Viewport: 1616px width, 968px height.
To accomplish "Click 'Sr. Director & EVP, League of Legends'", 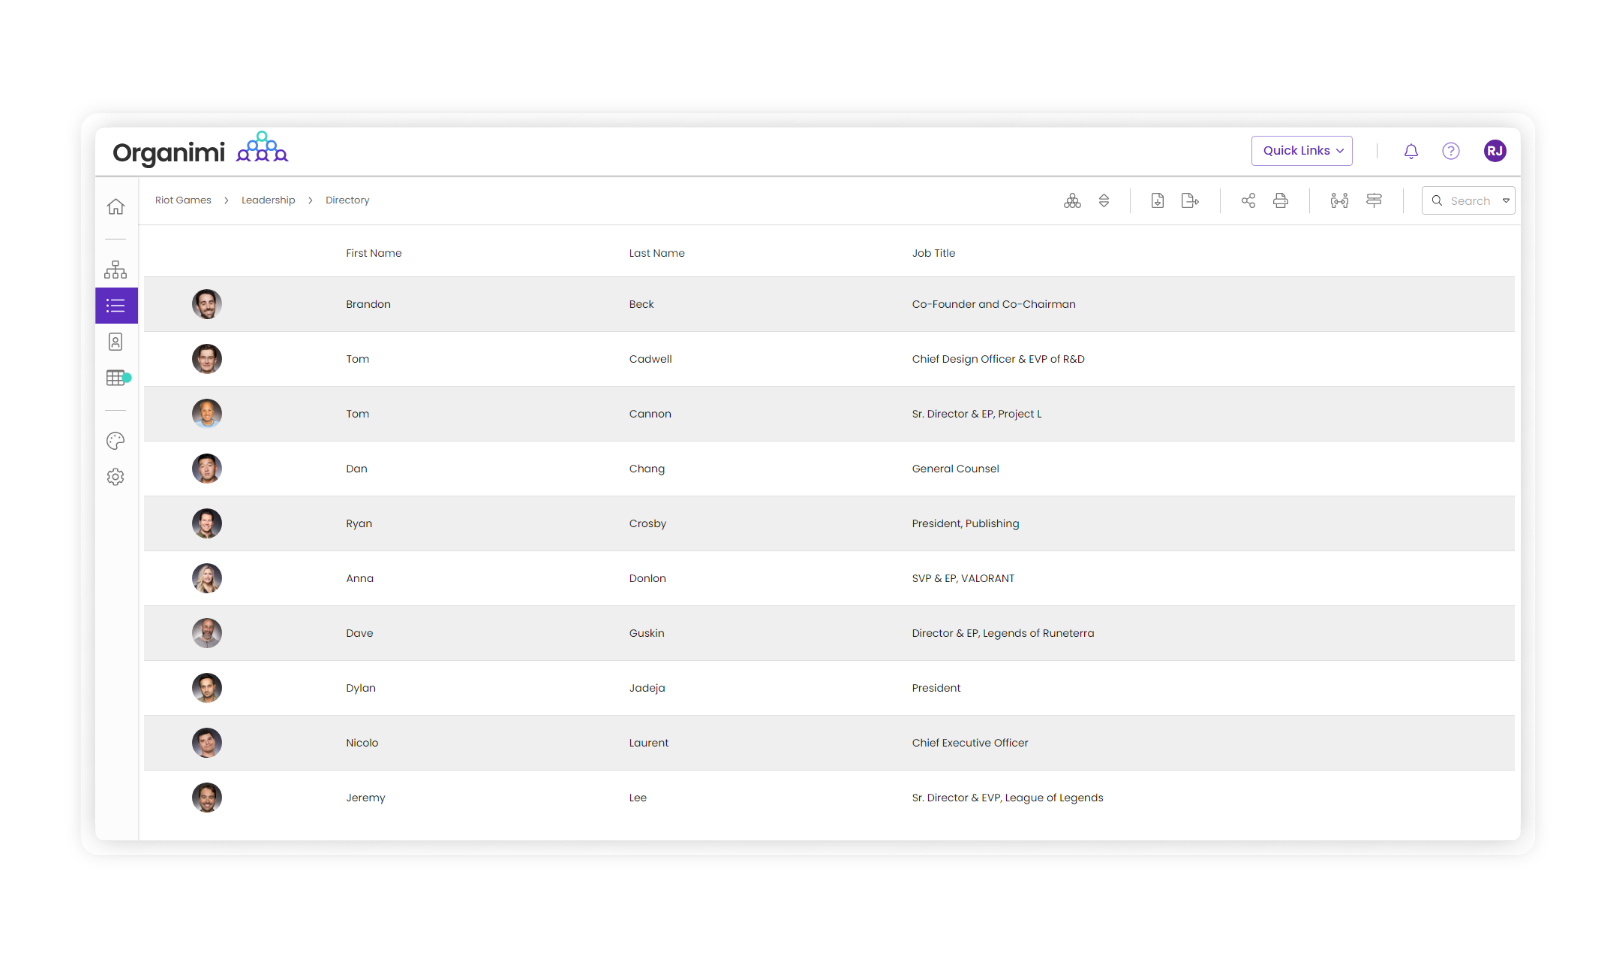I will (x=1007, y=798).
